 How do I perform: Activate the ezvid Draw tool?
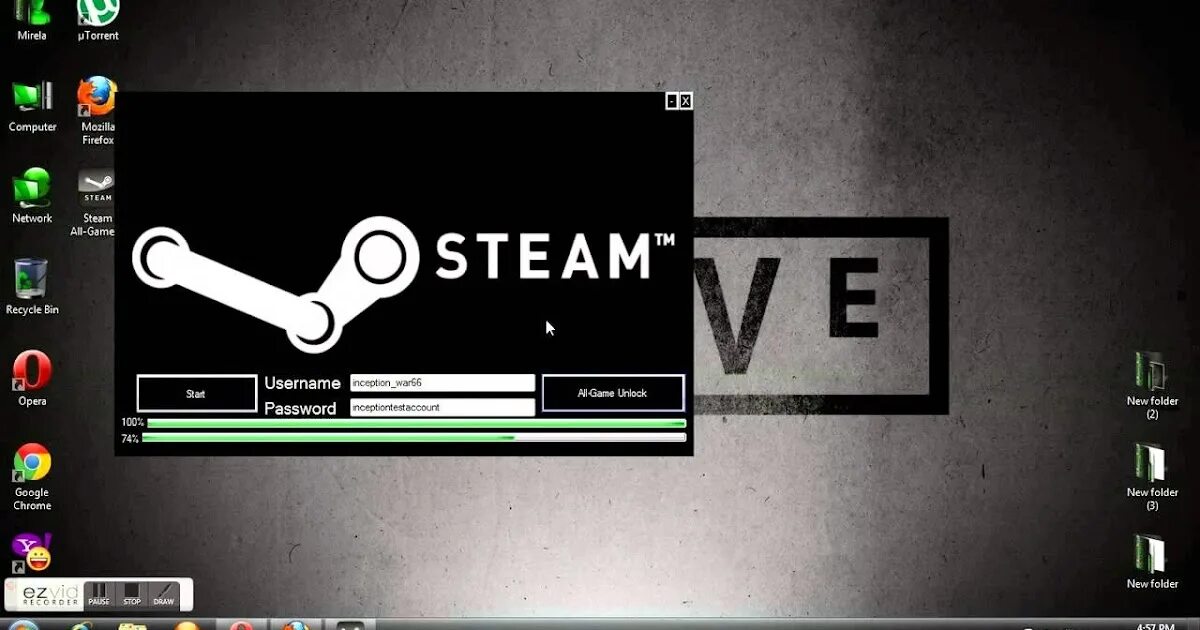point(163,594)
